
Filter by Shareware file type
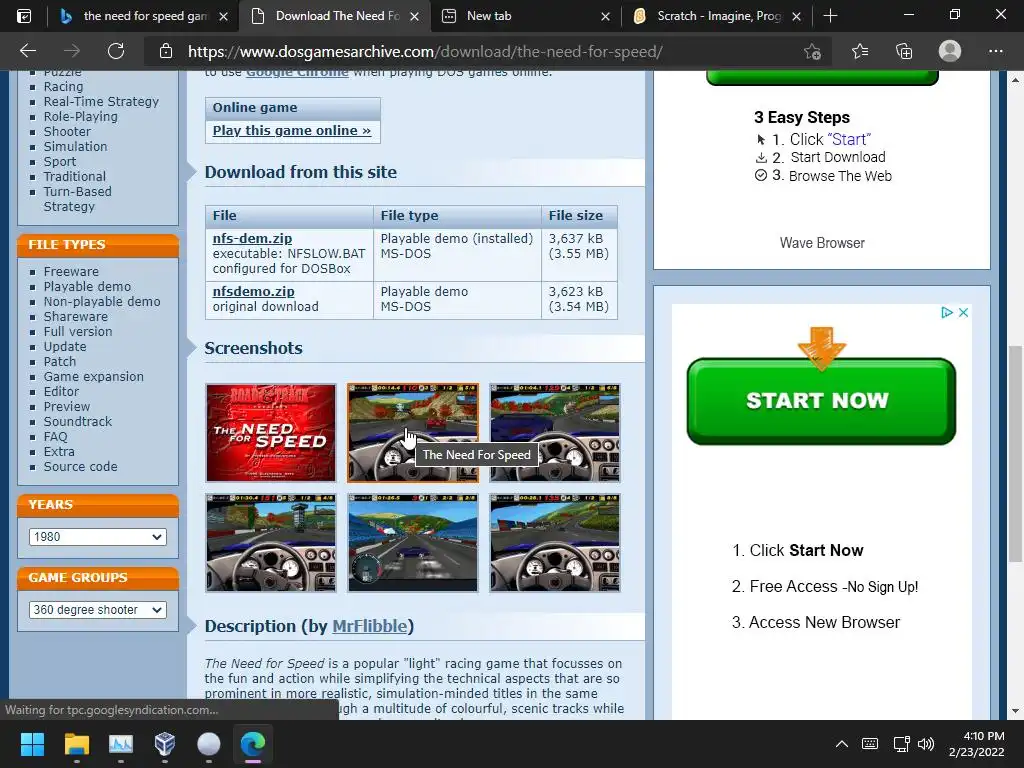point(76,317)
